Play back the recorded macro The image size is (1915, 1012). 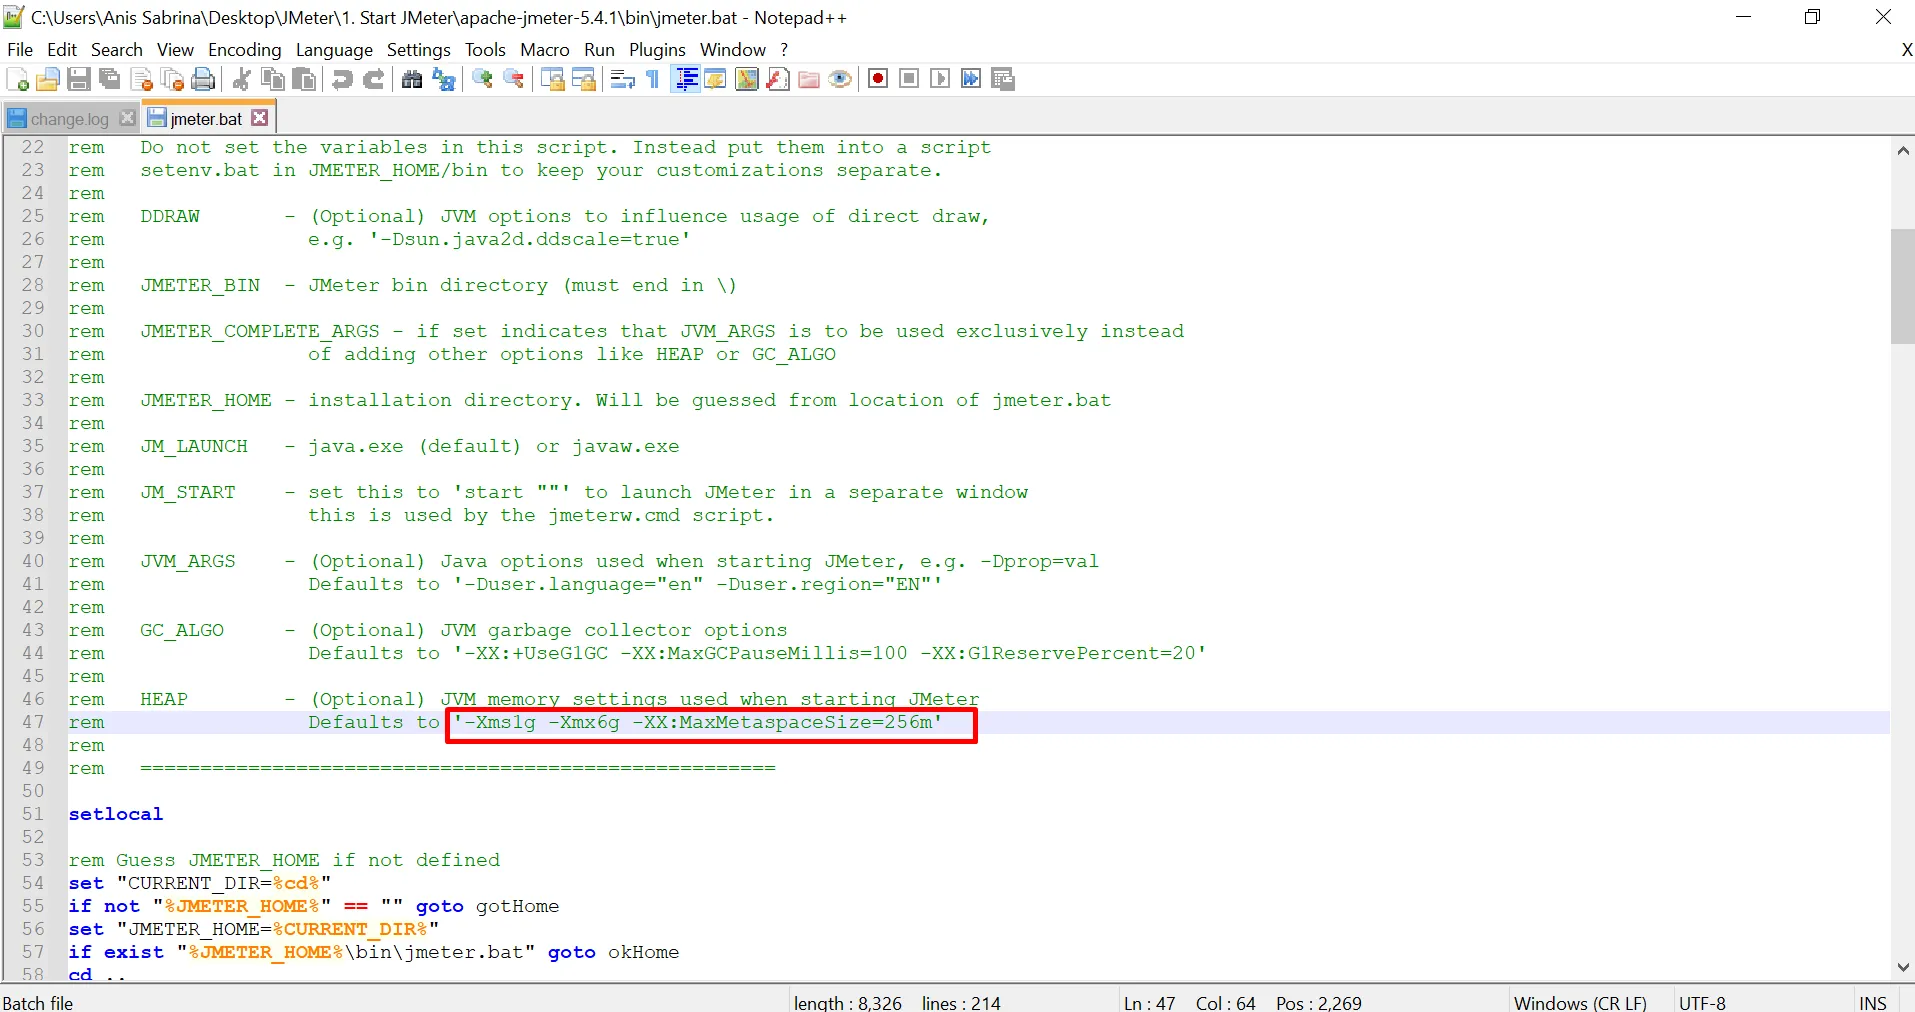point(940,79)
